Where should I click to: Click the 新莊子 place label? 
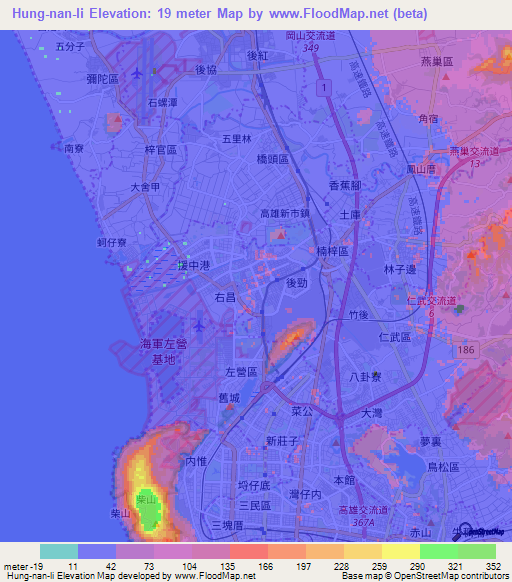click(282, 441)
